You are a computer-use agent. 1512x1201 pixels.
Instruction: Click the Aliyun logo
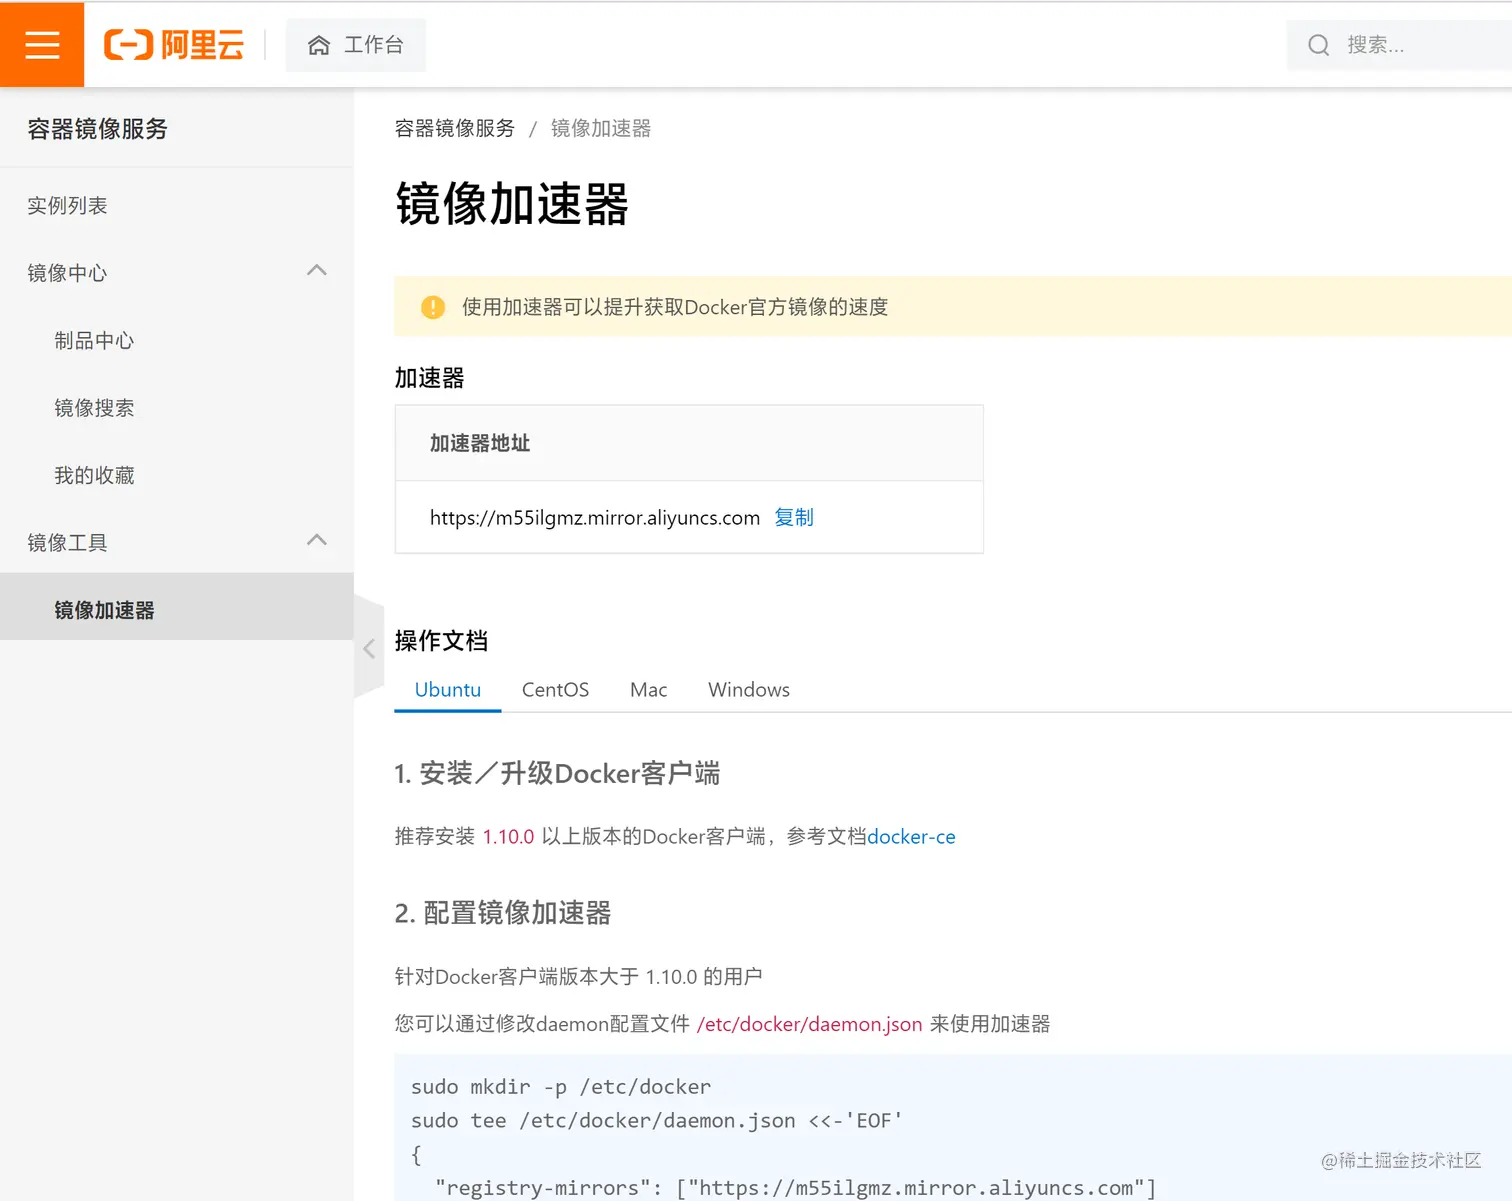click(x=174, y=45)
